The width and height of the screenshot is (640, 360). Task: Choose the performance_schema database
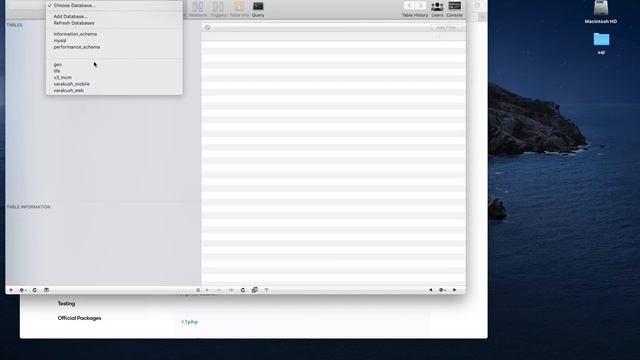[114, 47]
